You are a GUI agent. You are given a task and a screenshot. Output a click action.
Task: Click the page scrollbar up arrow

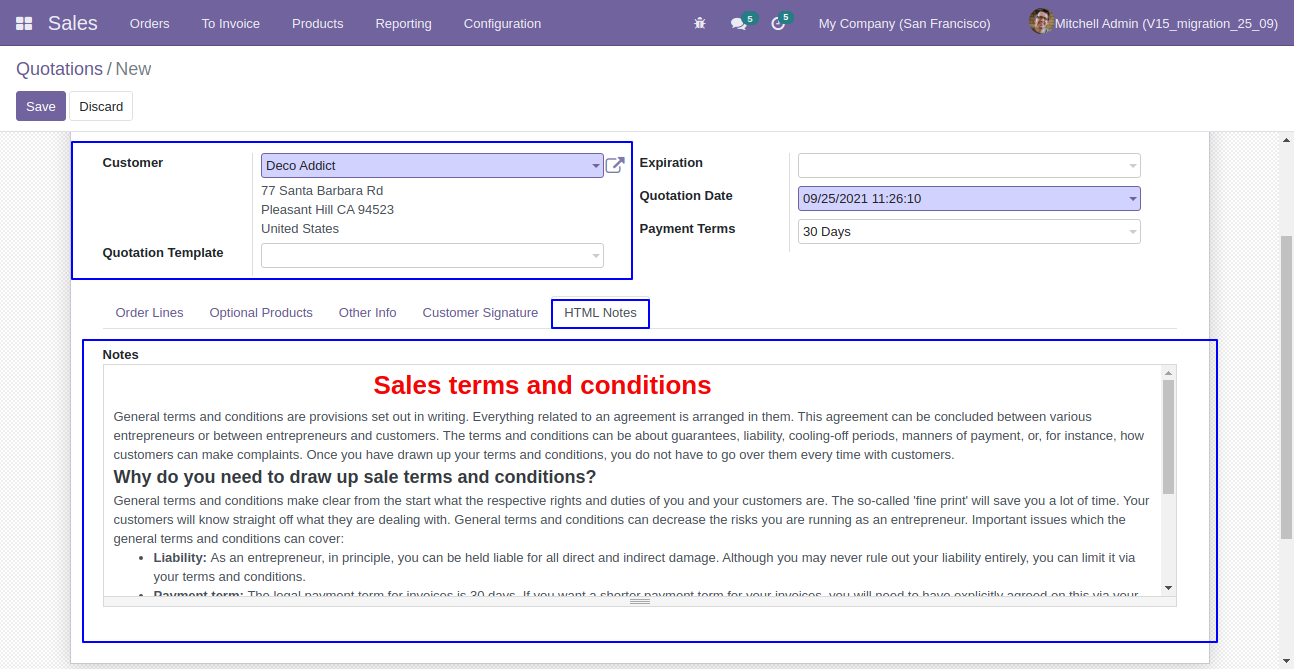[1287, 141]
